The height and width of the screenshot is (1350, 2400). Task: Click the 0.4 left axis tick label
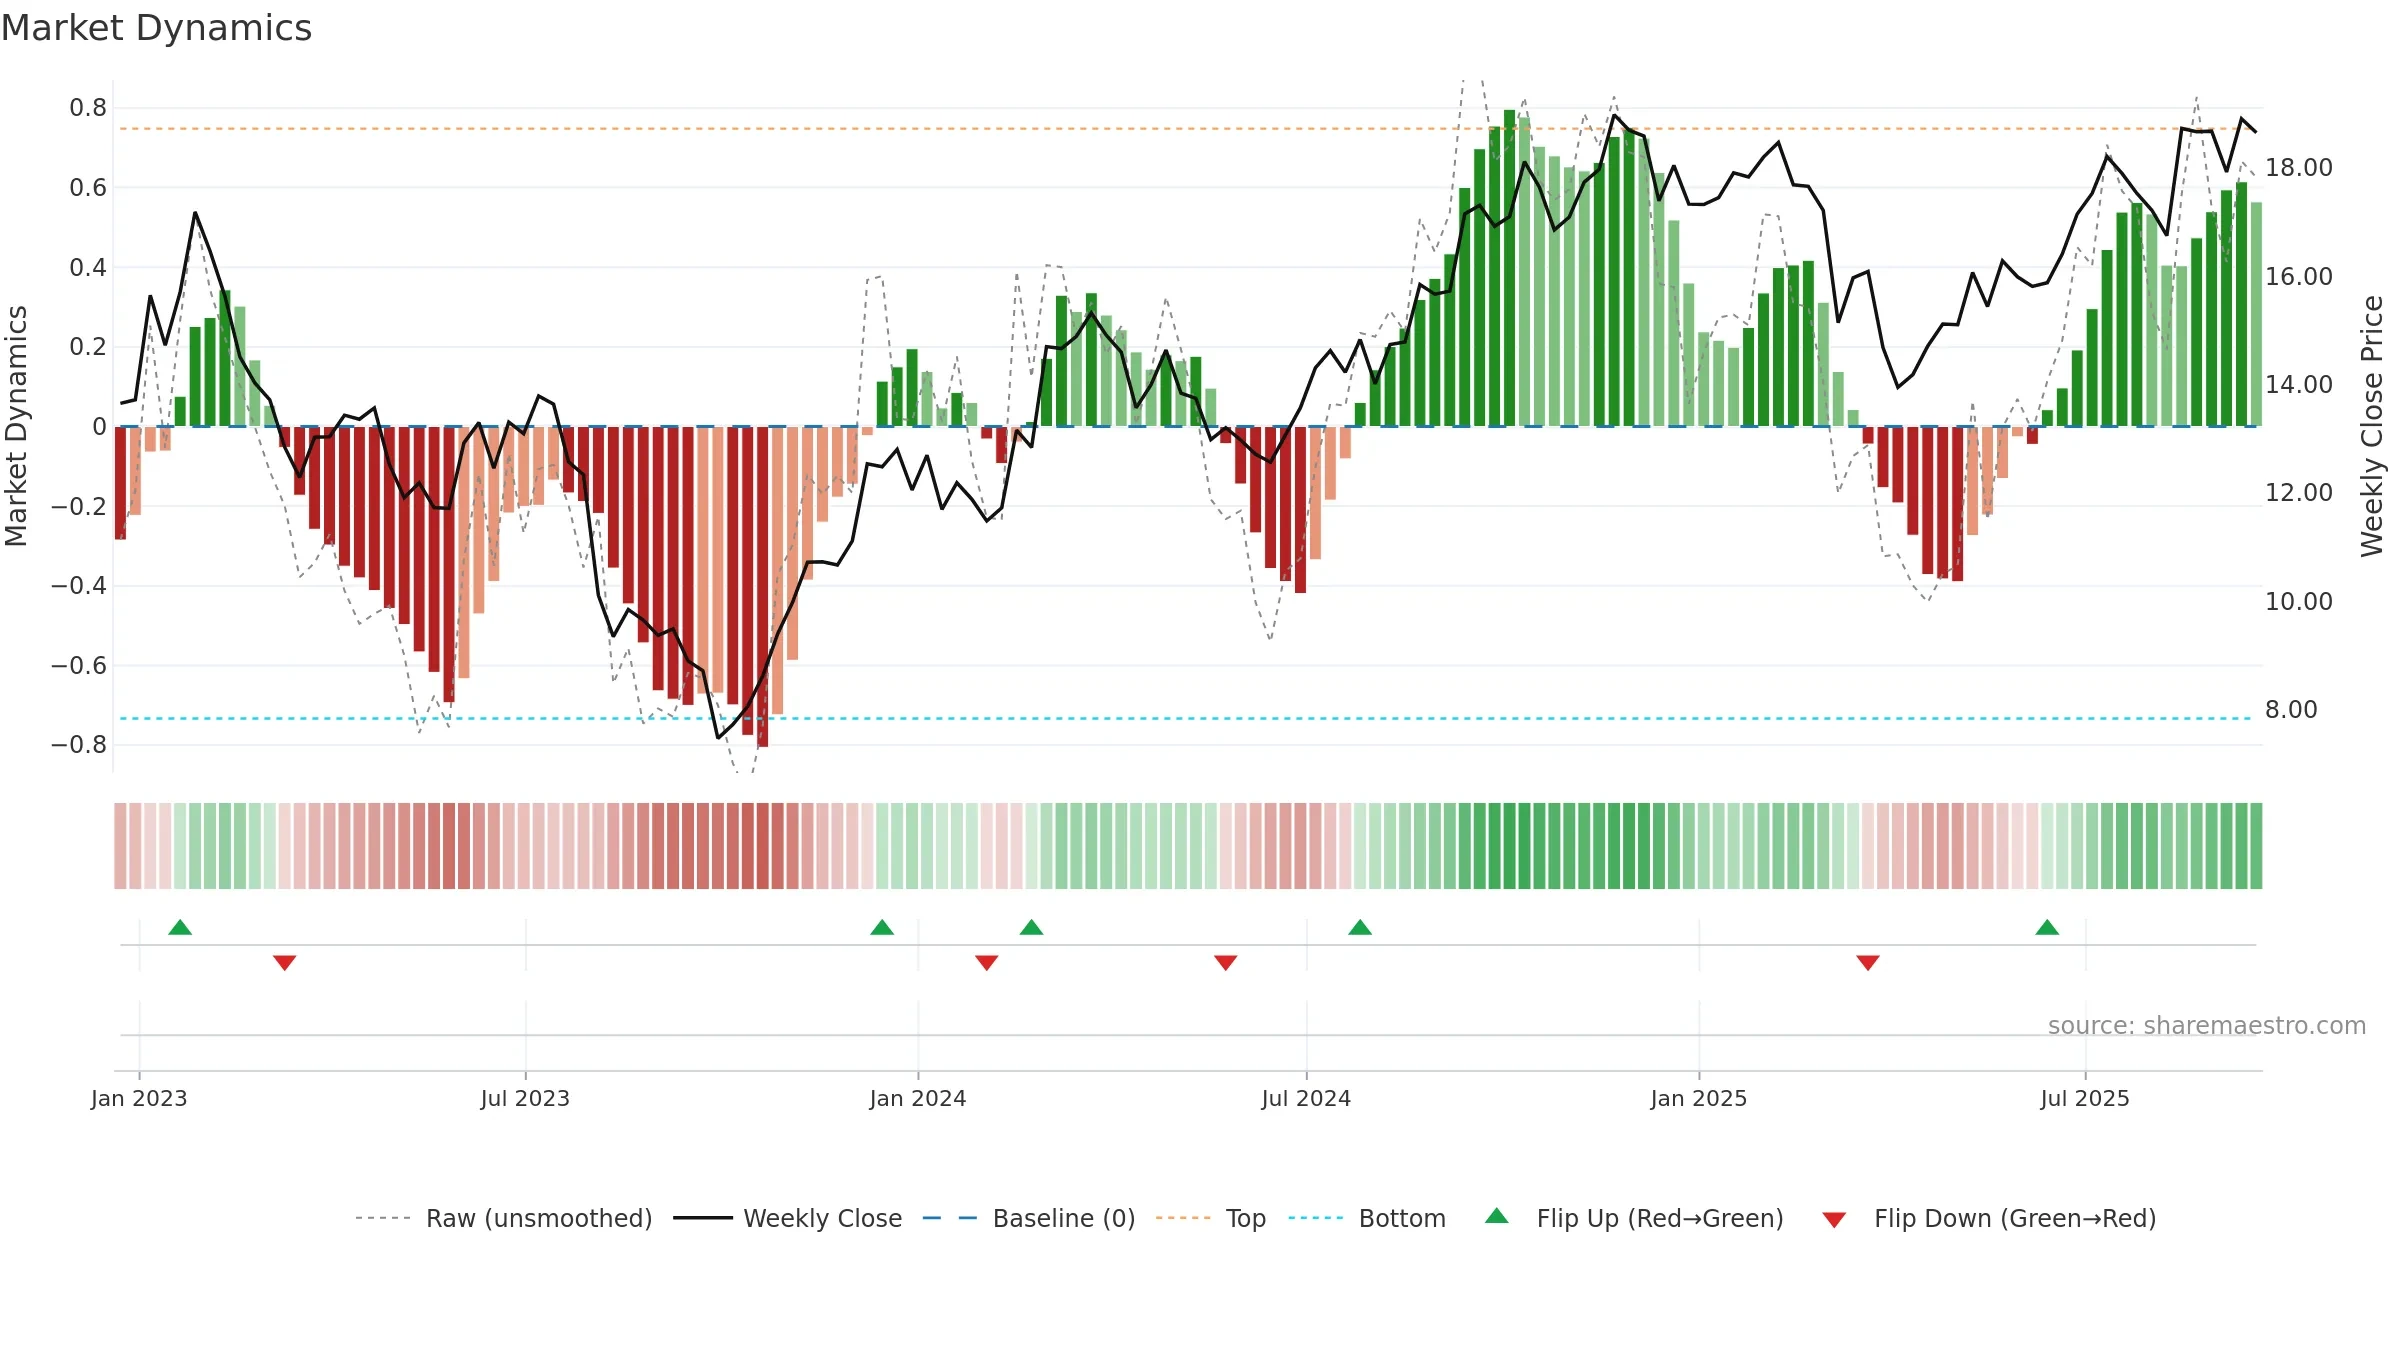(88, 267)
